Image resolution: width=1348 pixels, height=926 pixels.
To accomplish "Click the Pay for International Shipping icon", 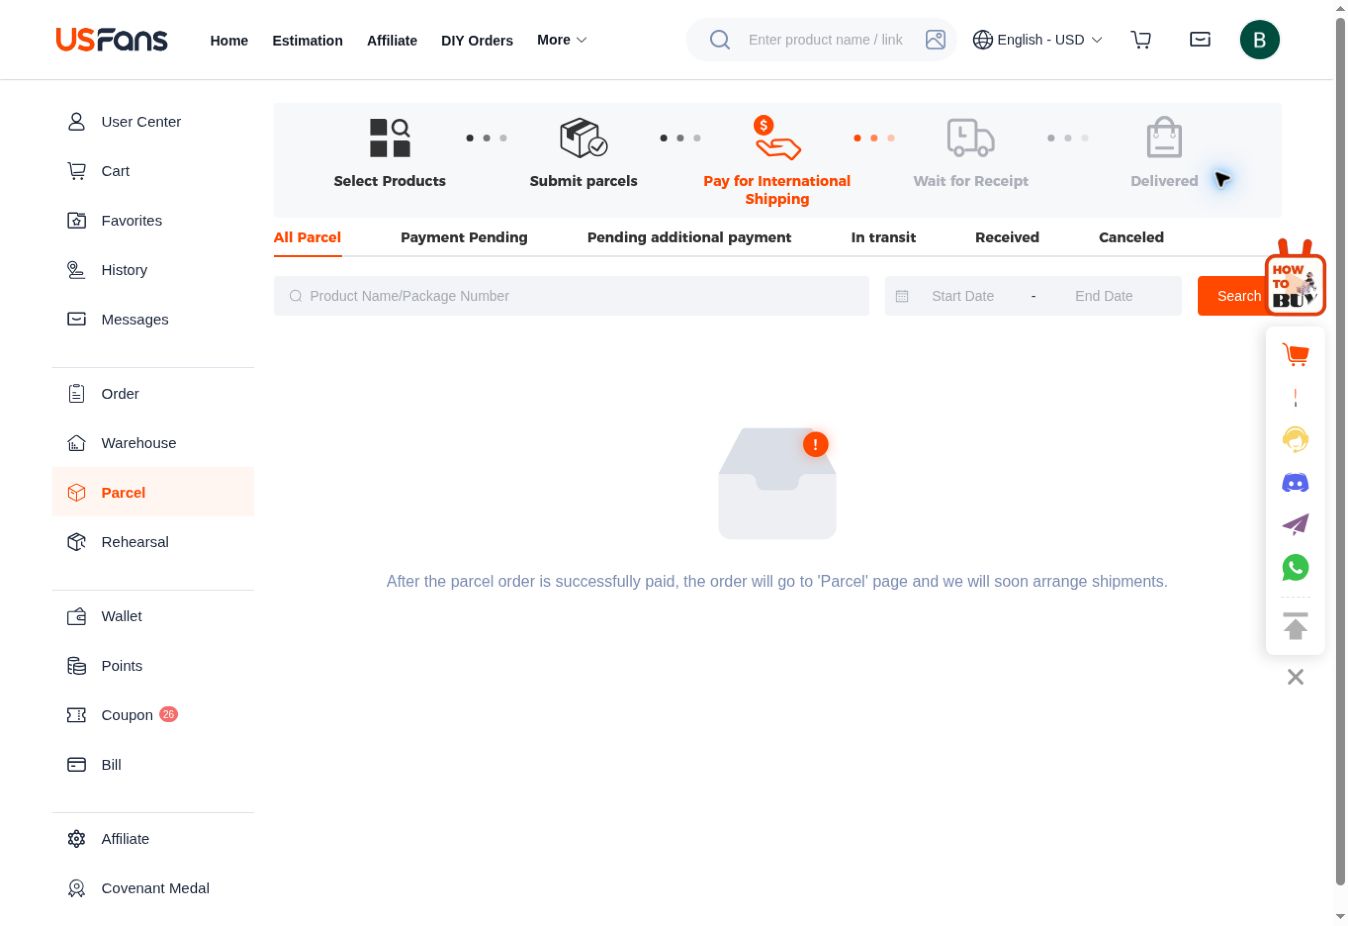I will pyautogui.click(x=777, y=138).
